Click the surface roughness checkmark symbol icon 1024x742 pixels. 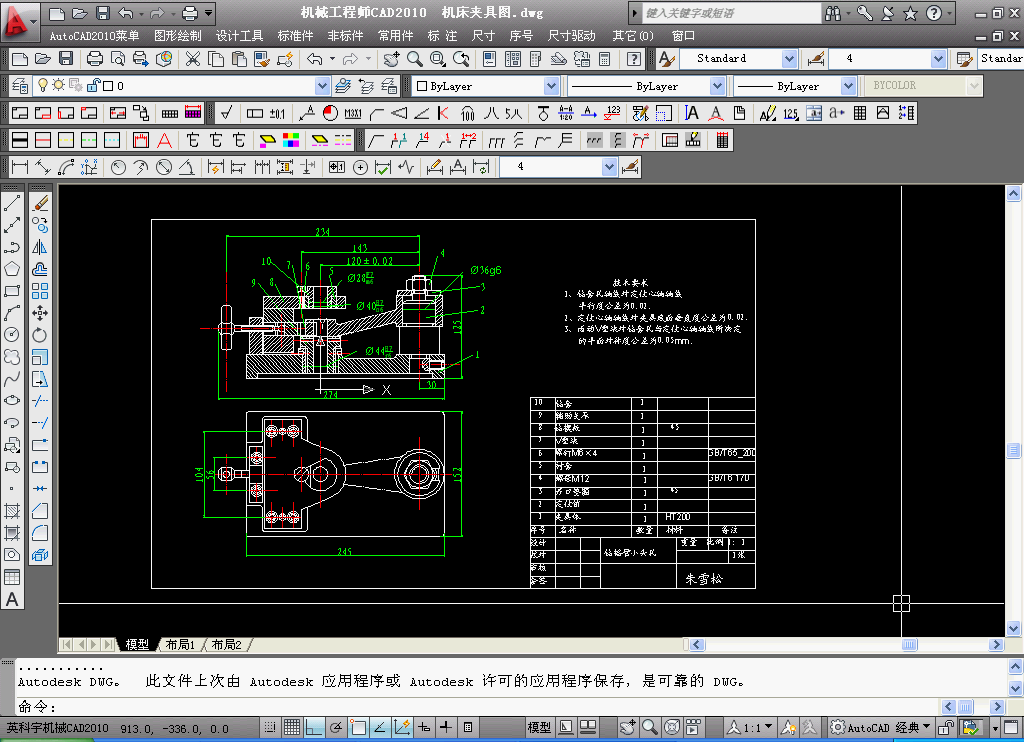[x=226, y=113]
